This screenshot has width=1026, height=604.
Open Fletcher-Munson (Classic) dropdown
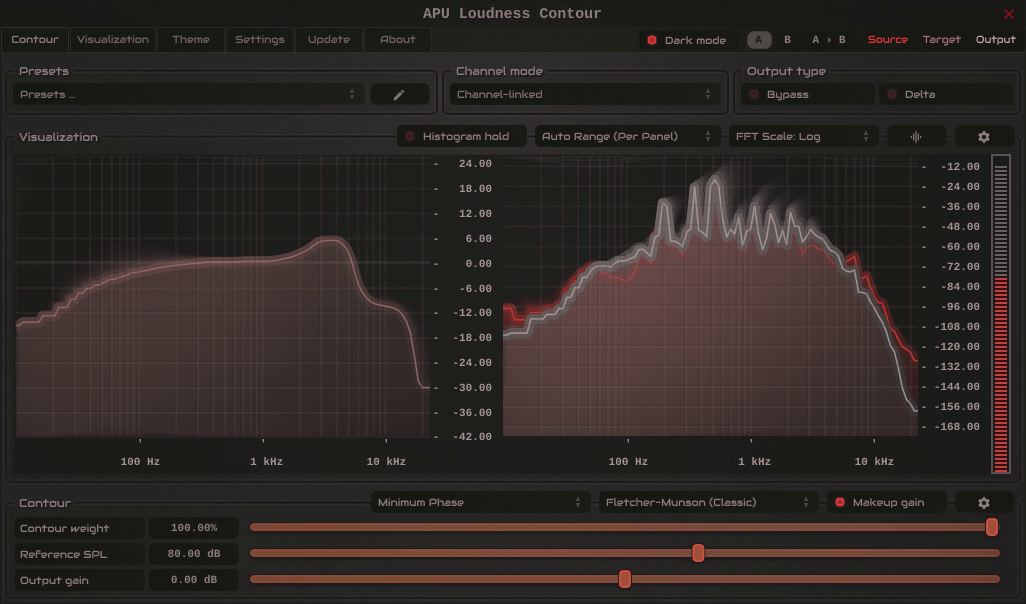708,502
